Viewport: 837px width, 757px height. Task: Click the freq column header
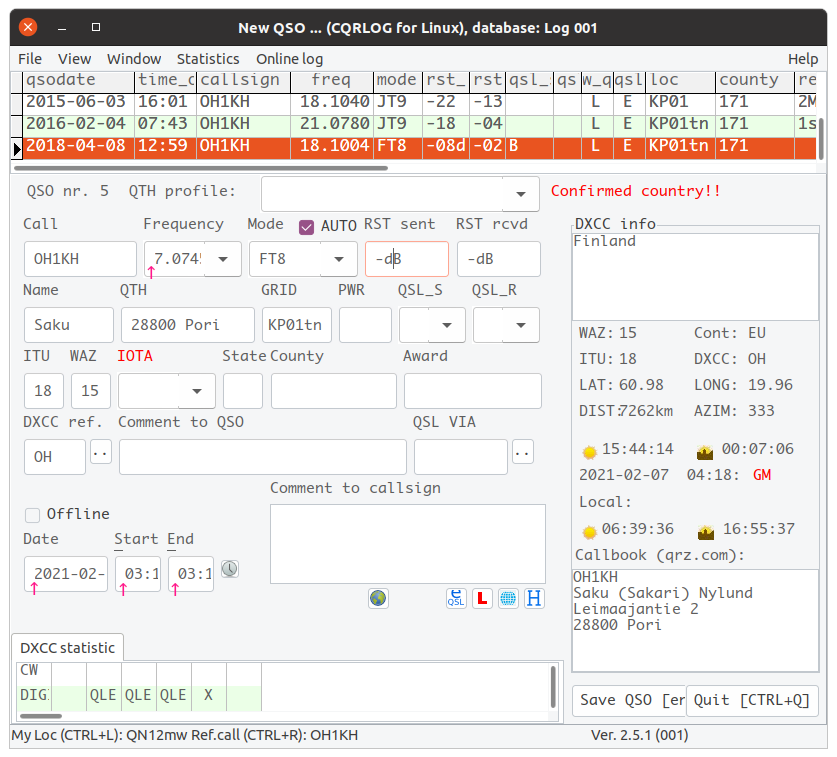[332, 81]
